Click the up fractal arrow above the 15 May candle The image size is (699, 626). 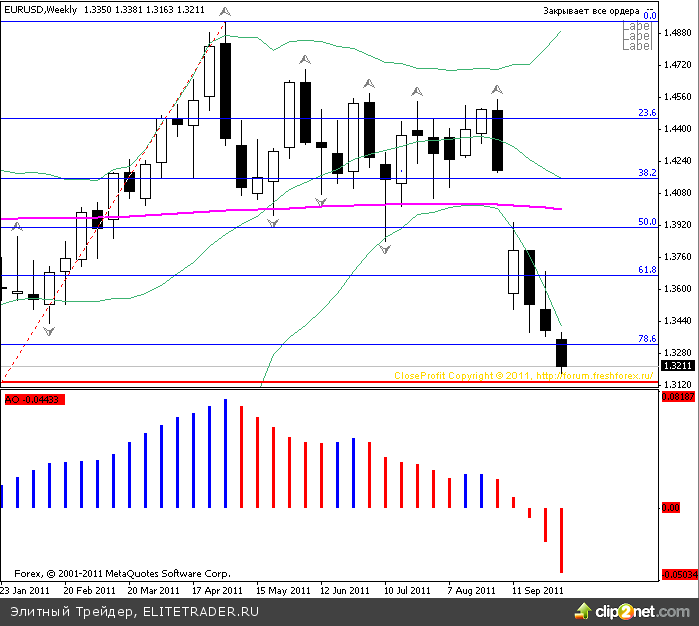[303, 61]
